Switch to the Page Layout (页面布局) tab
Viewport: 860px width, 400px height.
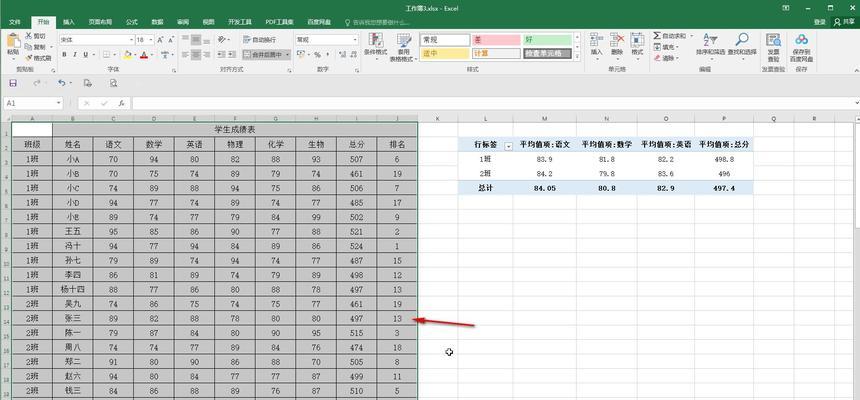tap(100, 22)
